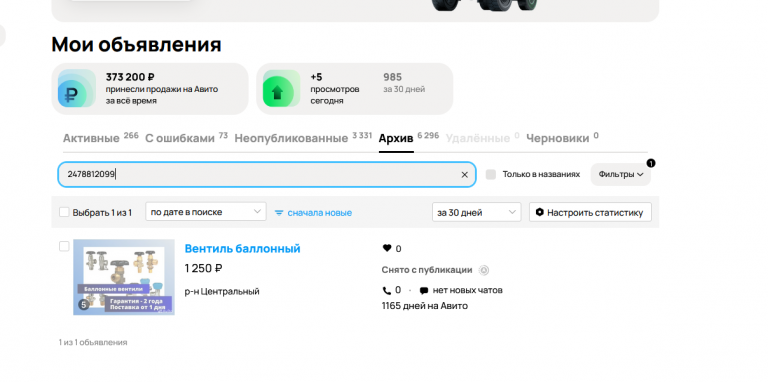This screenshot has width=768, height=382.
Task: Click the Мои объявления heading
Action: click(136, 44)
